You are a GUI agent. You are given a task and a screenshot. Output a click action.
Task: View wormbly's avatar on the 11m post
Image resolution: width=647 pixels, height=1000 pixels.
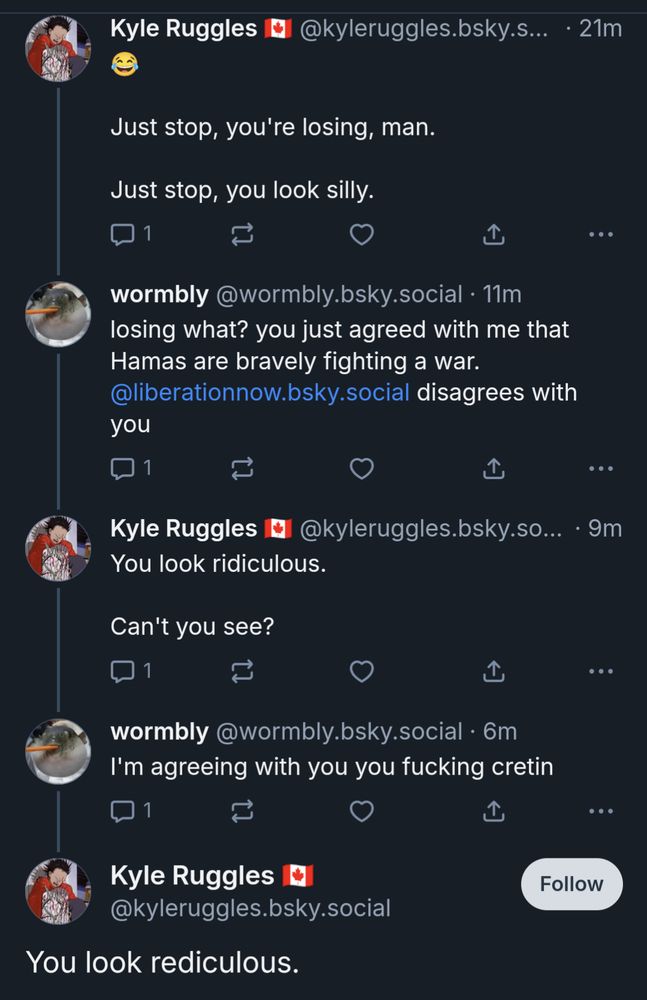tap(58, 313)
